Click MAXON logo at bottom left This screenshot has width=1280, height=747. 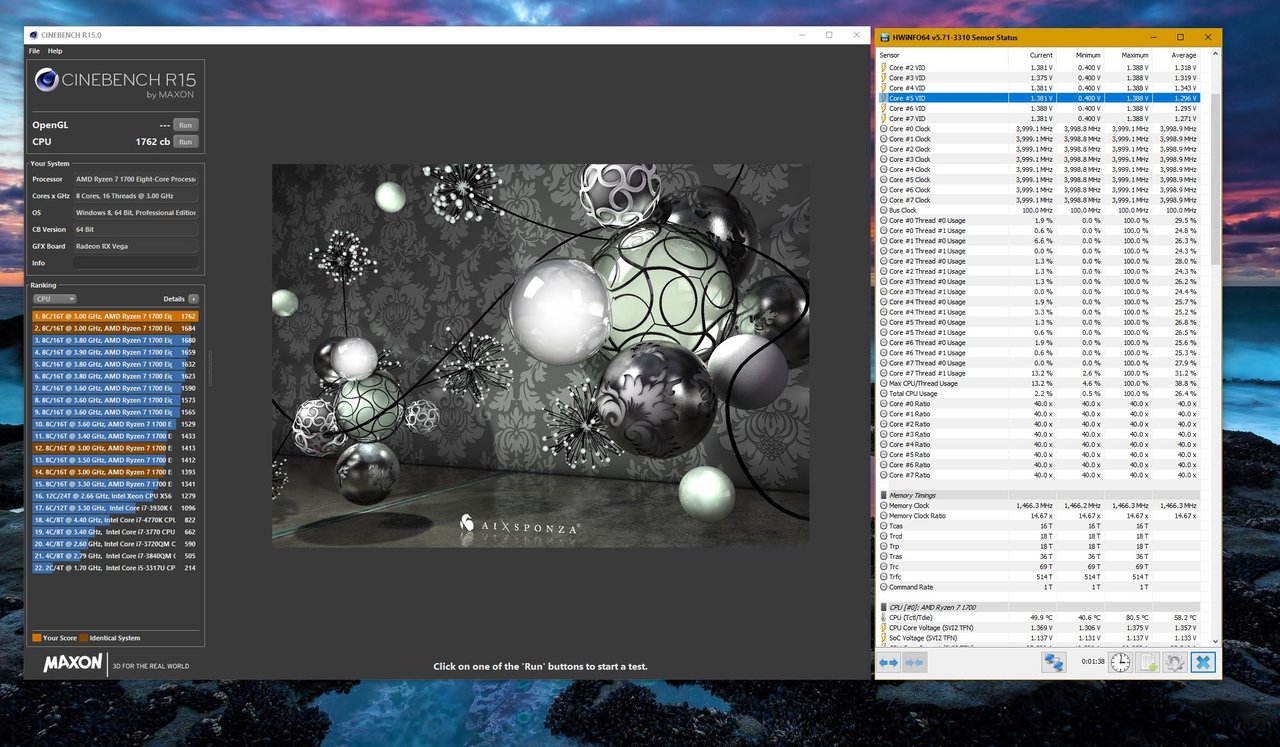[72, 663]
